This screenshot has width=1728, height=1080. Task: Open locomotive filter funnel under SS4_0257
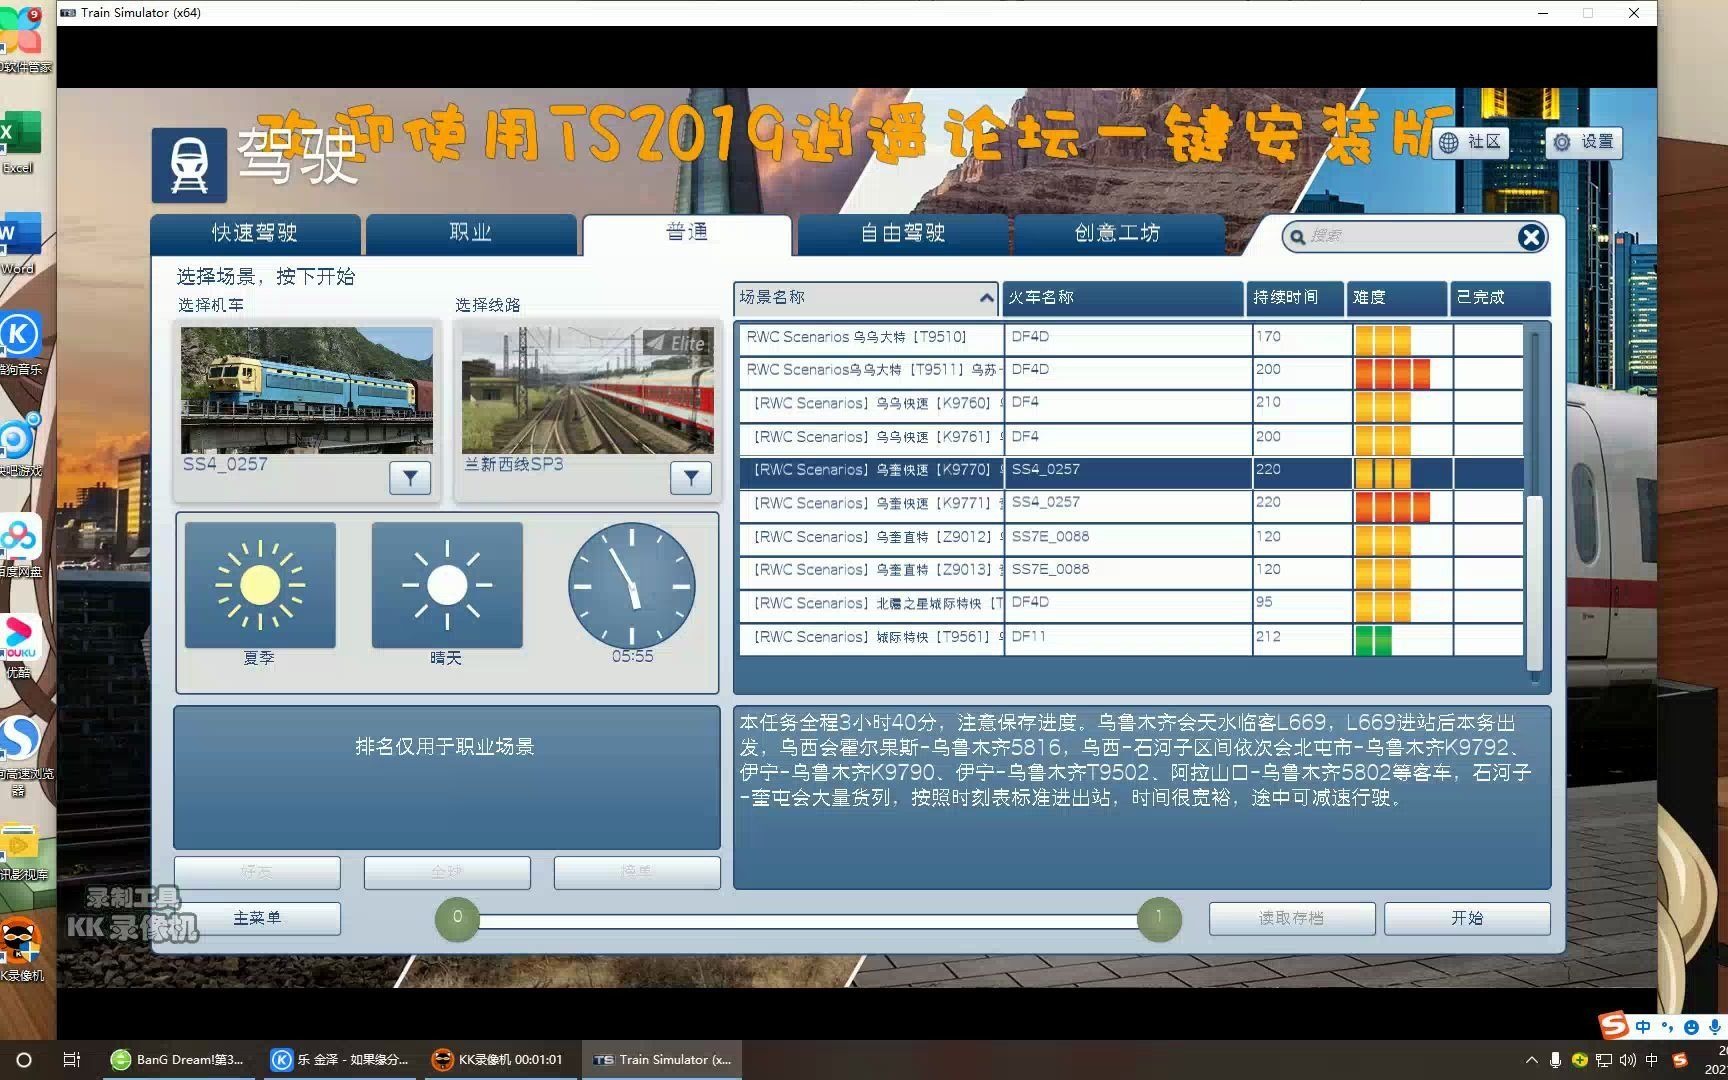click(410, 479)
